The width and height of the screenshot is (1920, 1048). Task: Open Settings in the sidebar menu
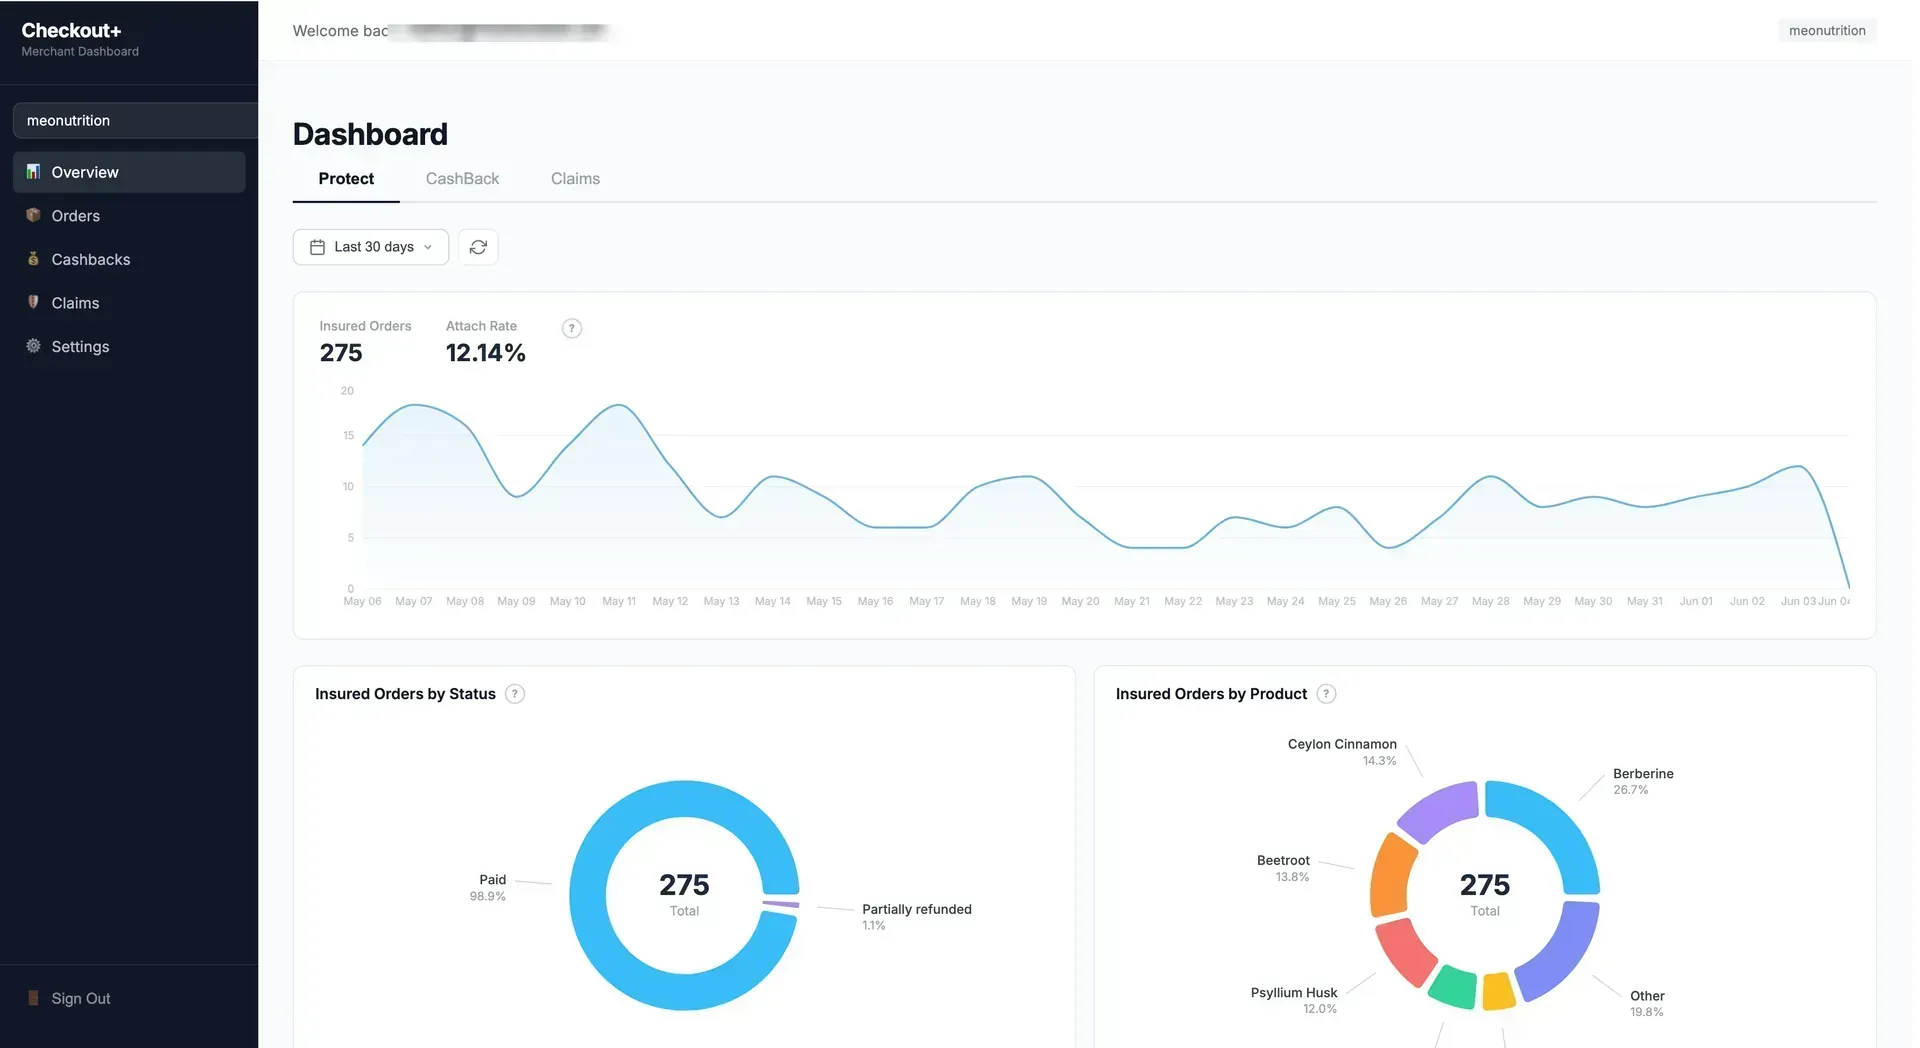point(129,346)
